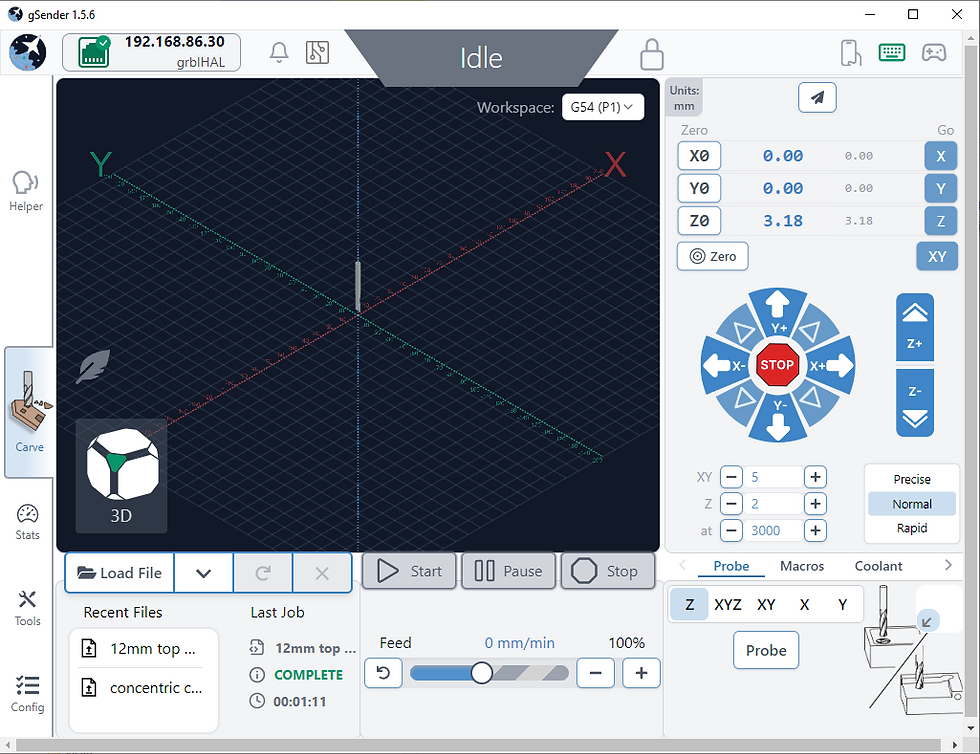Screen dimensions: 980x754
Task: Select the Rapid jog preset
Action: [x=912, y=528]
